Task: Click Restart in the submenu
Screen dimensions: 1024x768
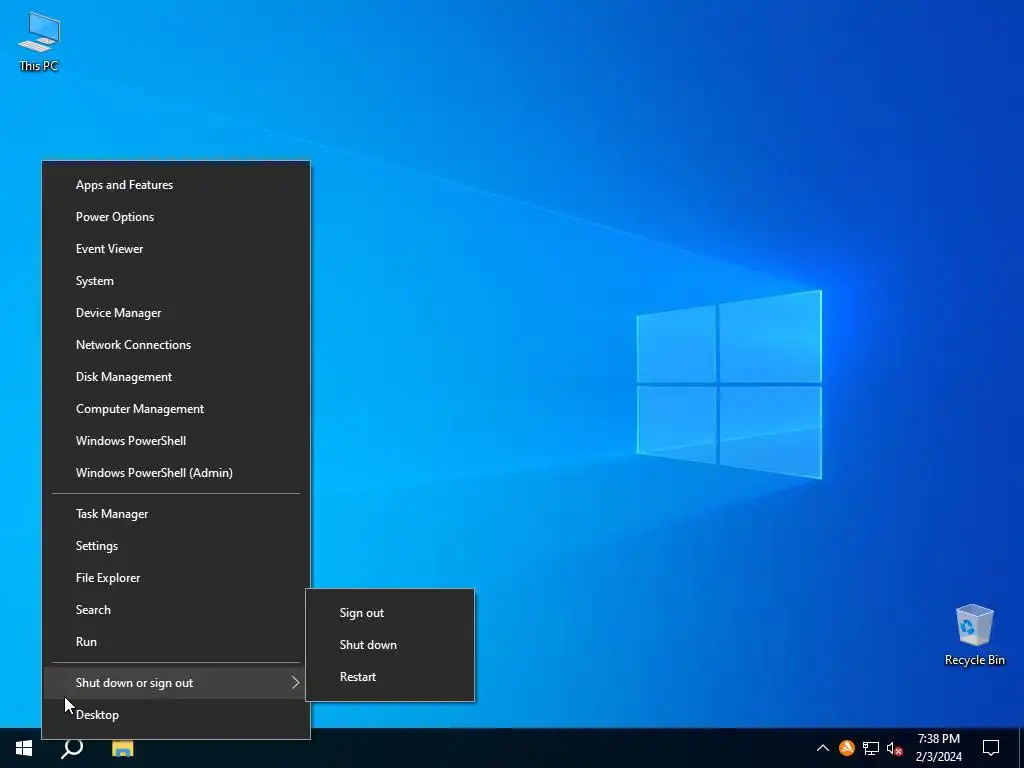Action: click(391, 677)
